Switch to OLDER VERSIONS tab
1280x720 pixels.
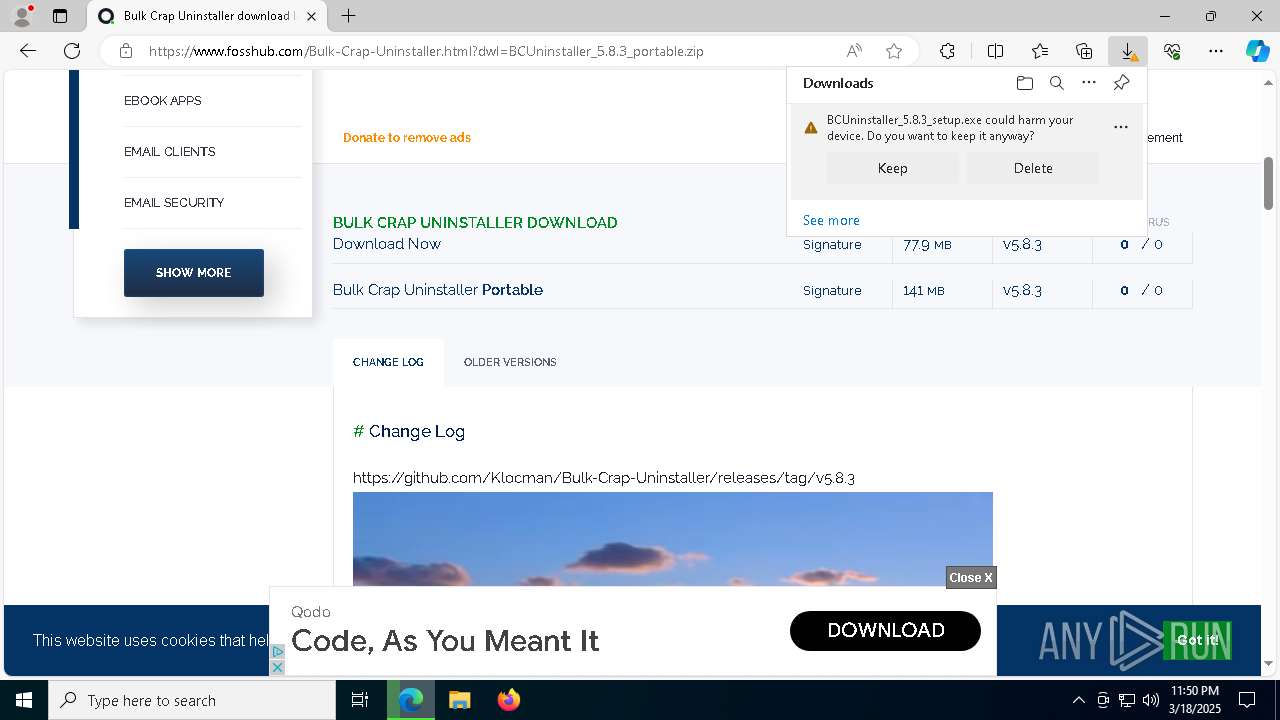pyautogui.click(x=510, y=362)
